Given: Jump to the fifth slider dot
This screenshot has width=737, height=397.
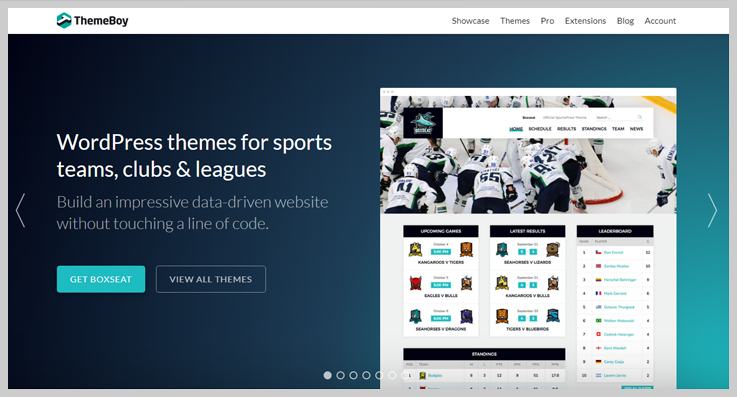Looking at the screenshot, I should (x=379, y=375).
